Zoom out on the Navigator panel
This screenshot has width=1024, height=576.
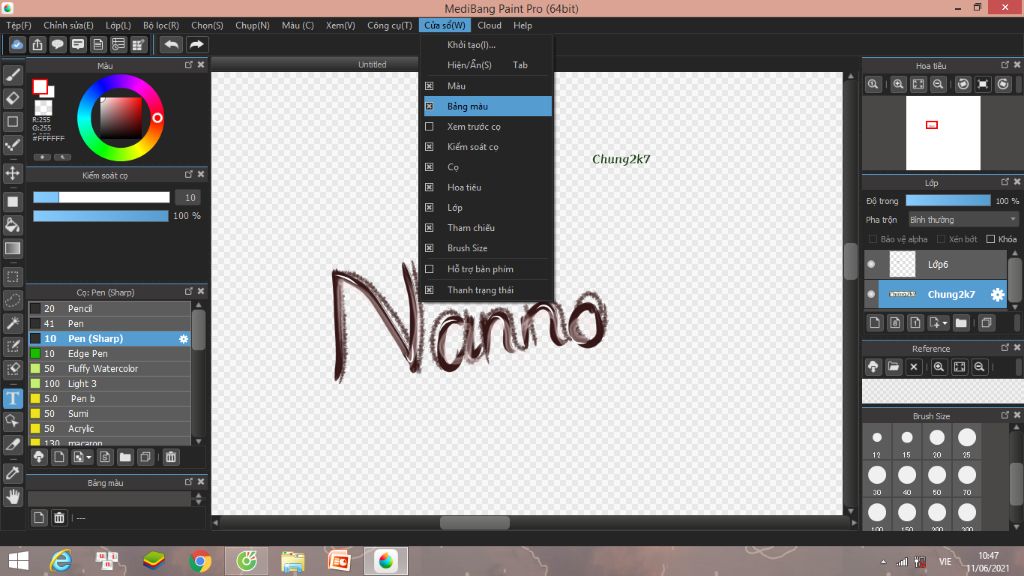938,84
